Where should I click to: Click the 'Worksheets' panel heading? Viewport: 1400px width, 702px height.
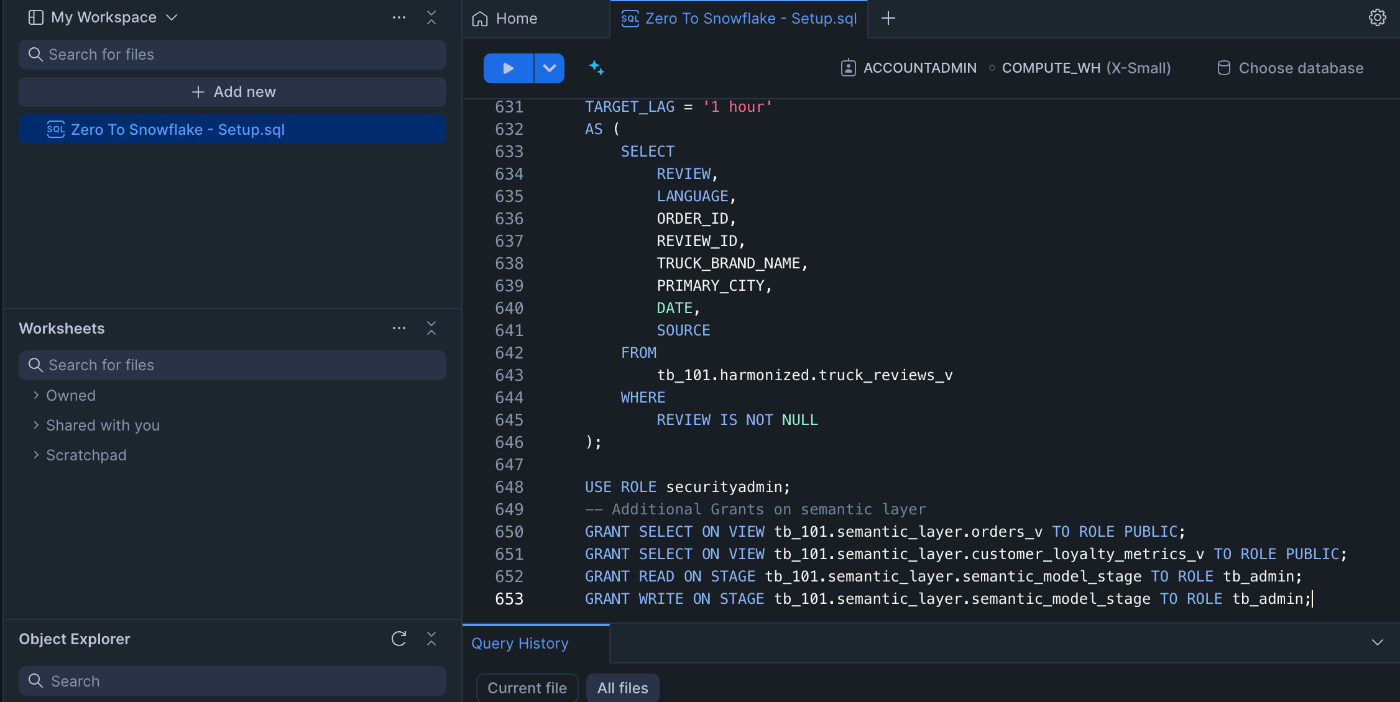pos(62,328)
